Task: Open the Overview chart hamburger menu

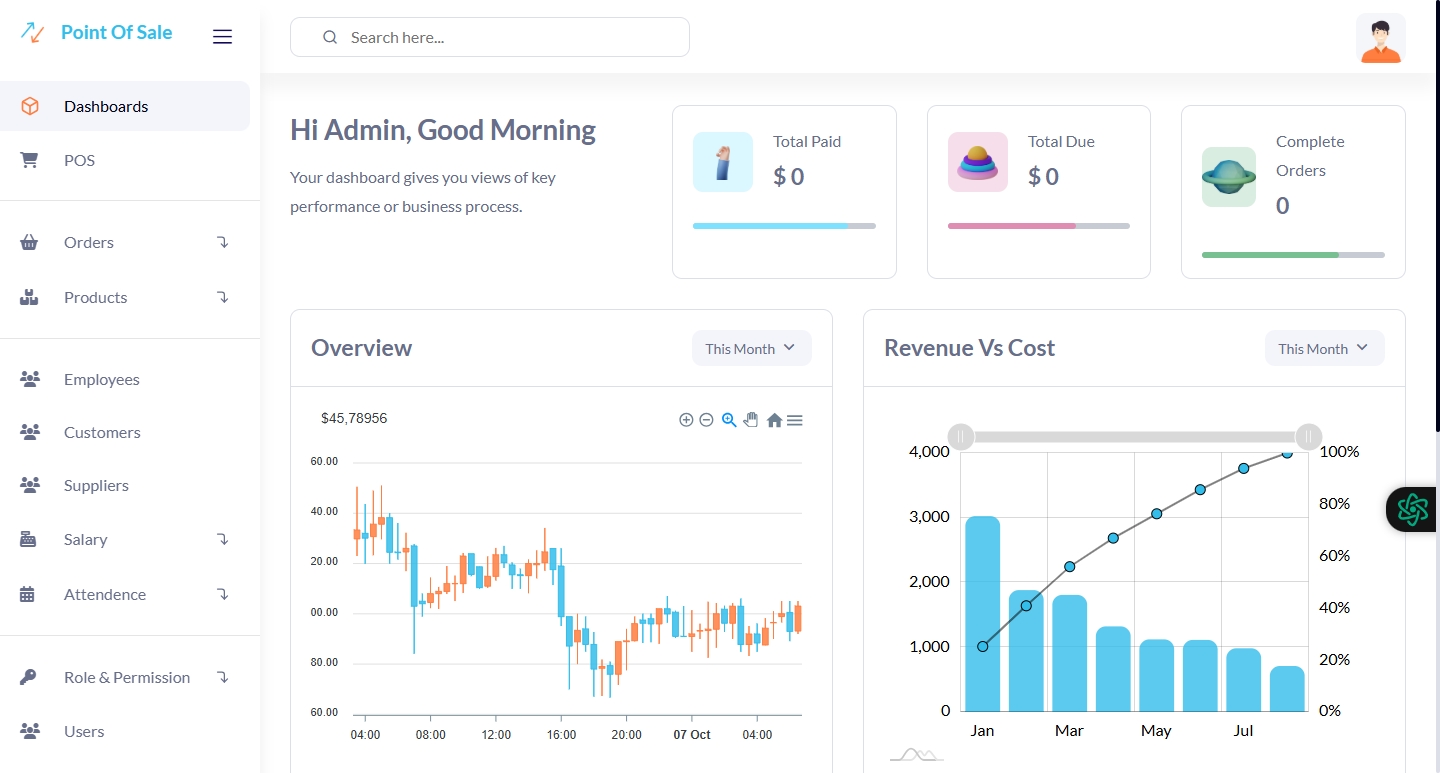Action: 795,421
